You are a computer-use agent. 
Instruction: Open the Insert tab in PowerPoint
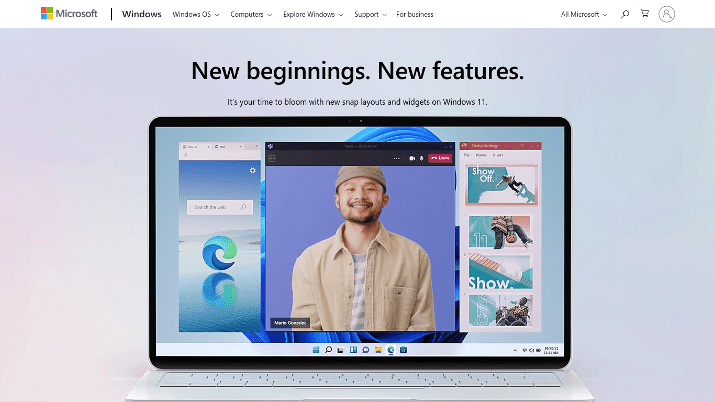497,155
